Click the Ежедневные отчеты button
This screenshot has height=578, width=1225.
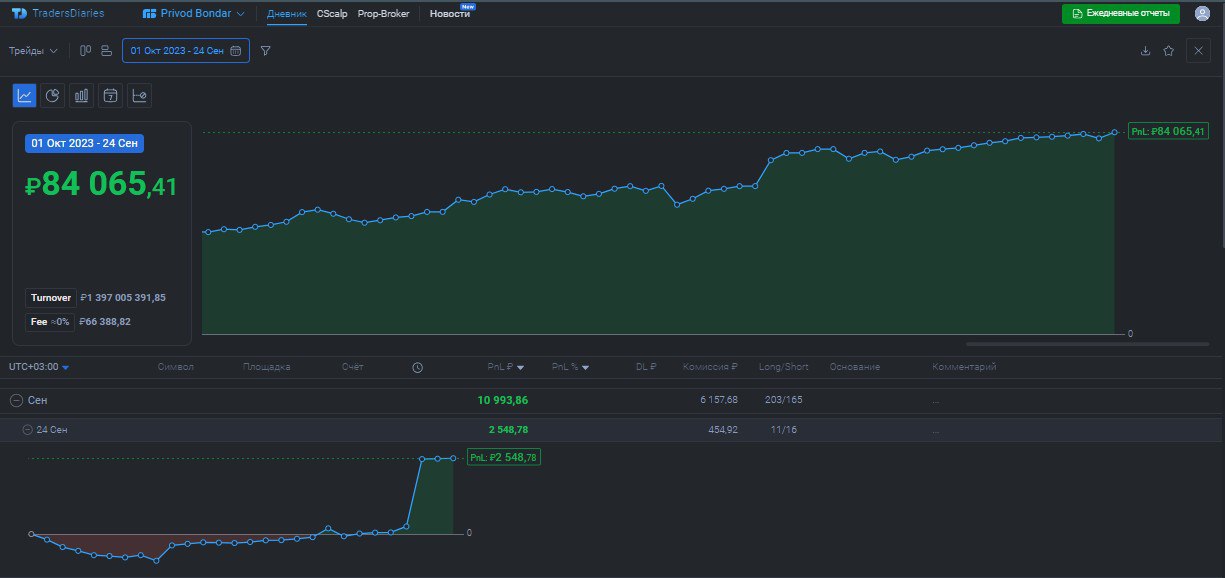(1121, 14)
